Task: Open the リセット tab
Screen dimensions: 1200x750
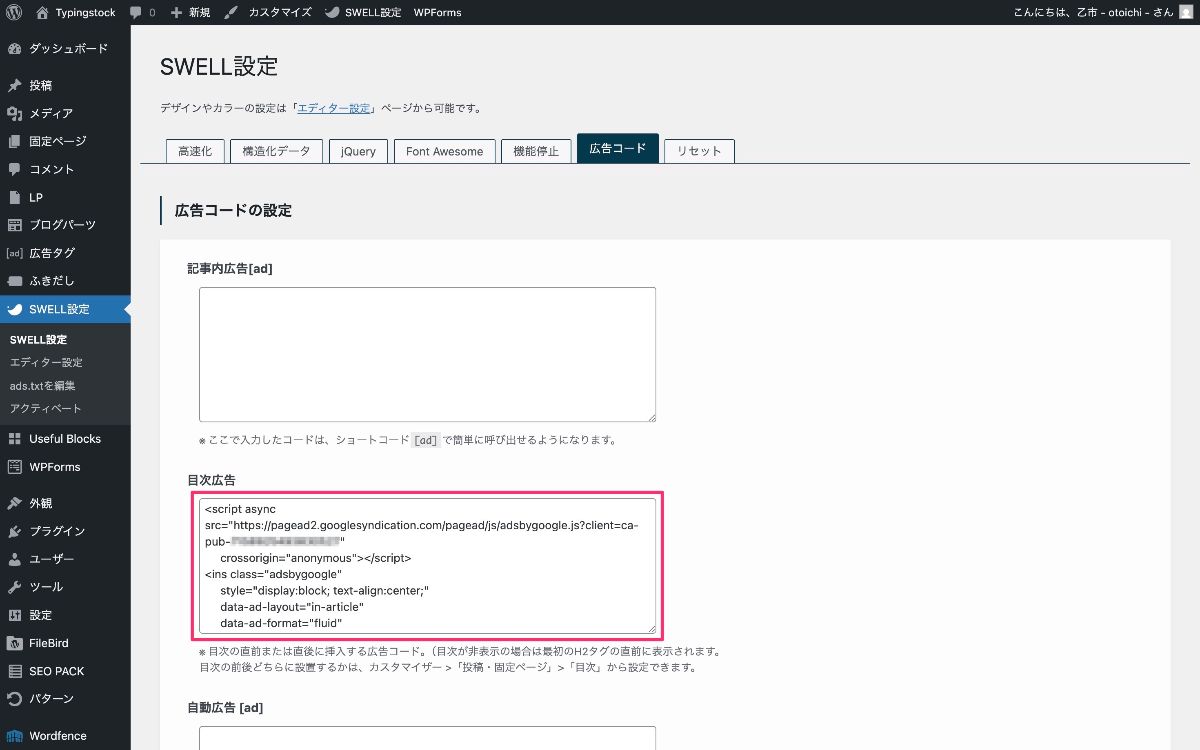Action: (699, 151)
